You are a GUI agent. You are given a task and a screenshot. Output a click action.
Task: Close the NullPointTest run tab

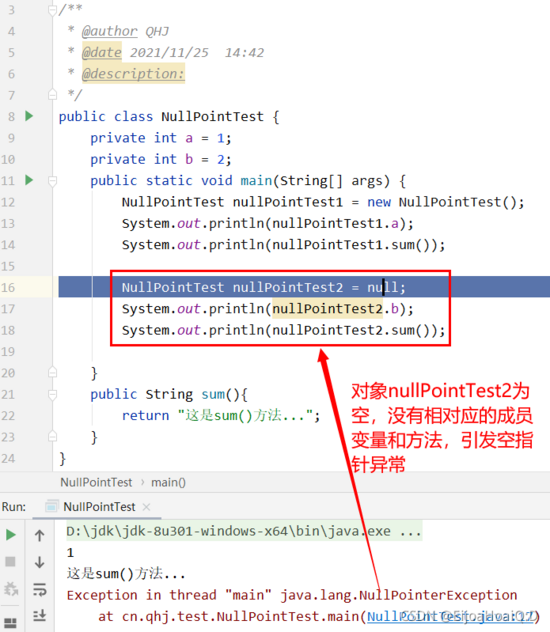(147, 507)
